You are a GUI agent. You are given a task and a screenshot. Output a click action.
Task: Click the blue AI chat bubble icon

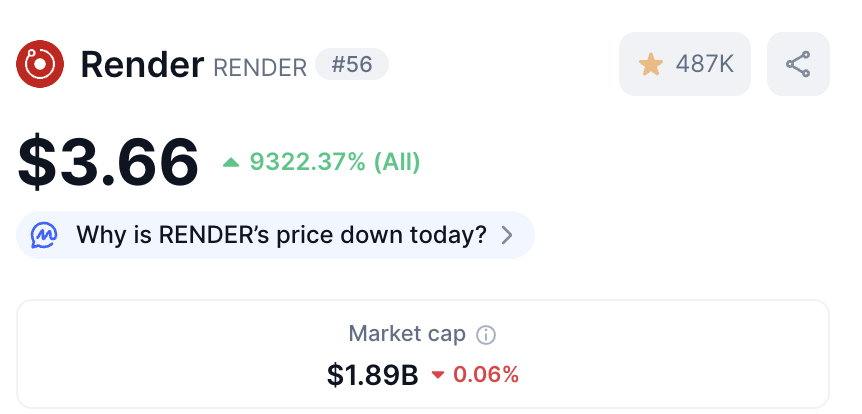44,235
